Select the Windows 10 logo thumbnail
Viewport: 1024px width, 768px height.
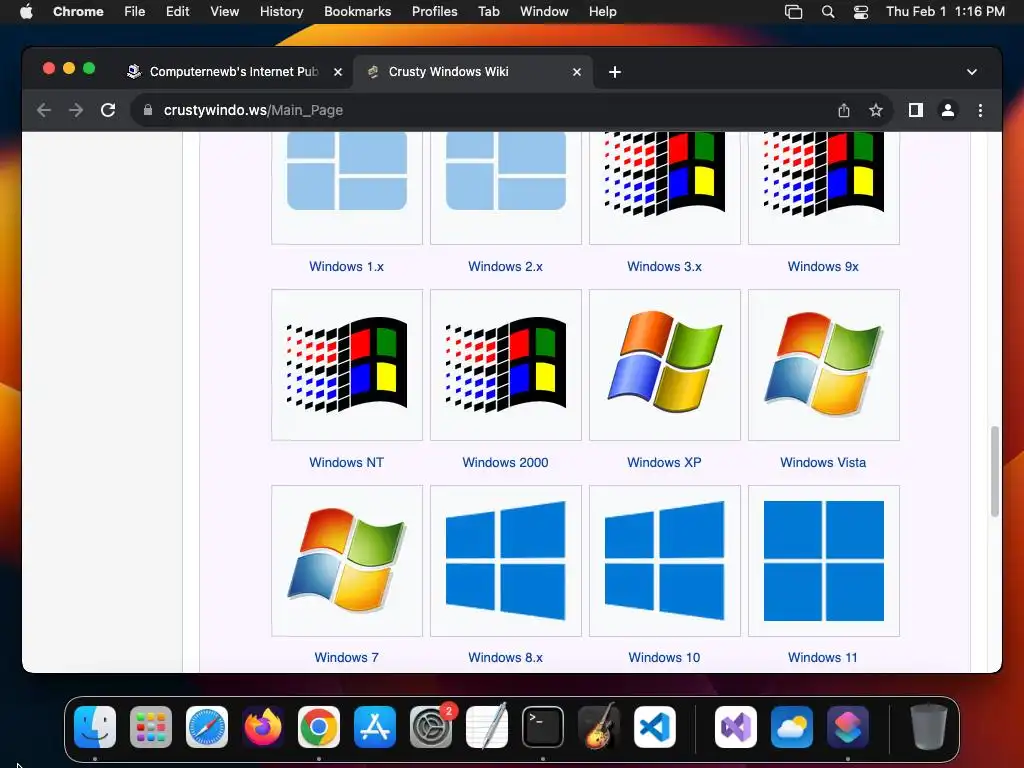[x=665, y=561]
